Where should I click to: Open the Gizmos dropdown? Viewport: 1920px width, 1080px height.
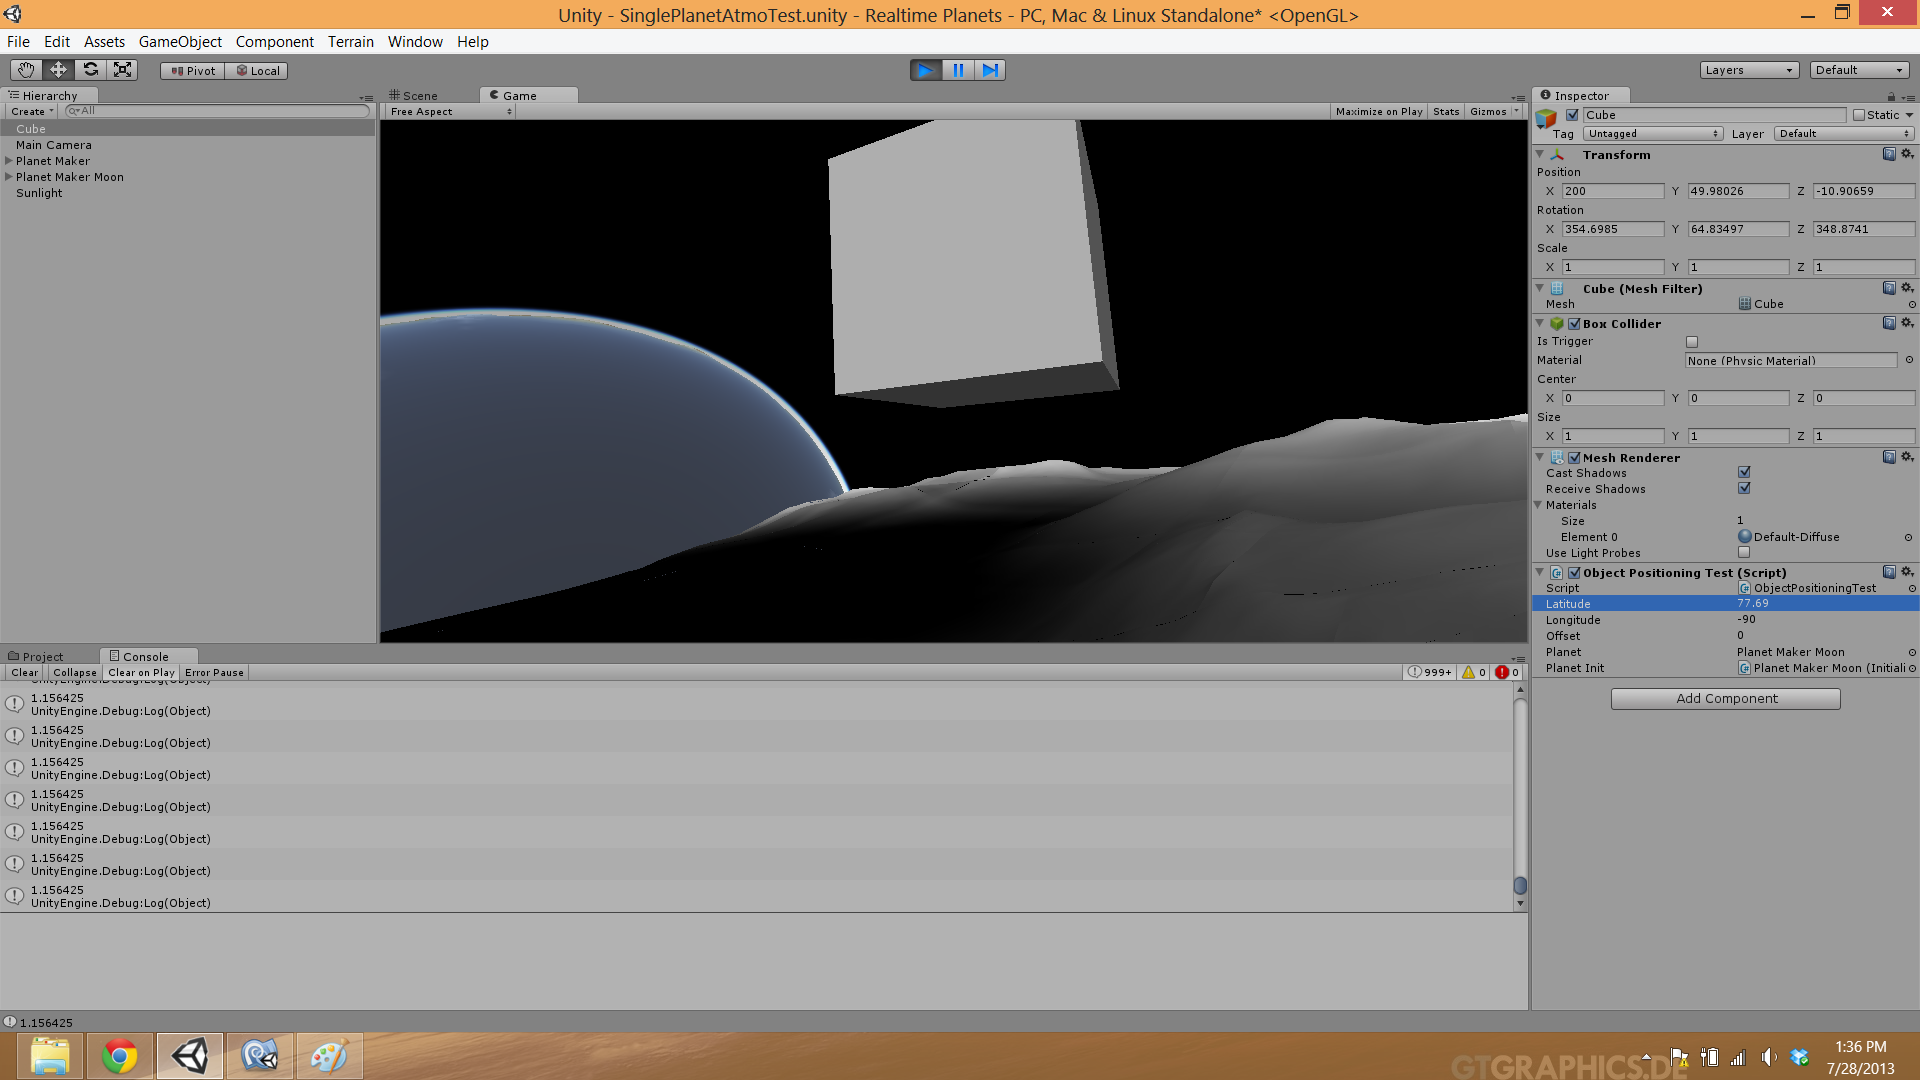click(1494, 112)
